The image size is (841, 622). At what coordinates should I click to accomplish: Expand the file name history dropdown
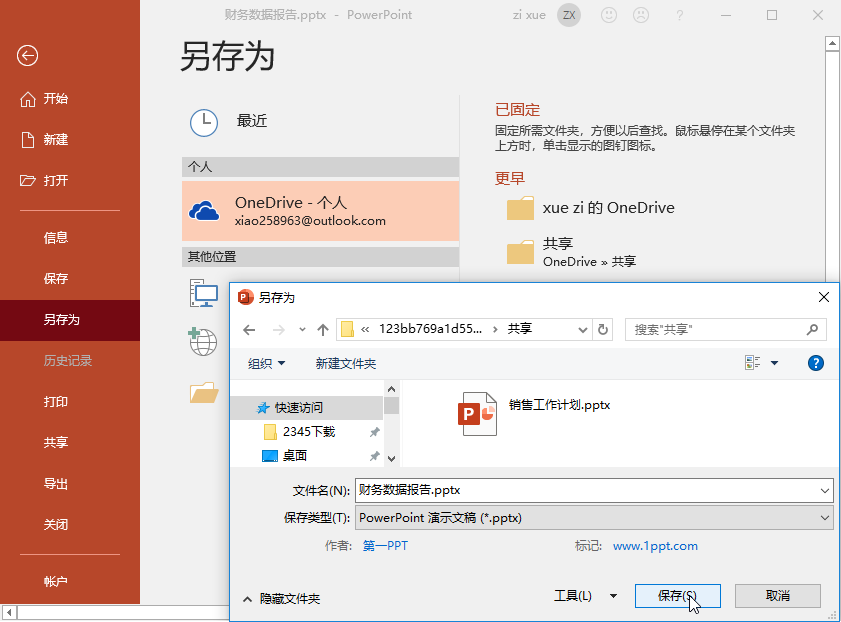point(825,491)
